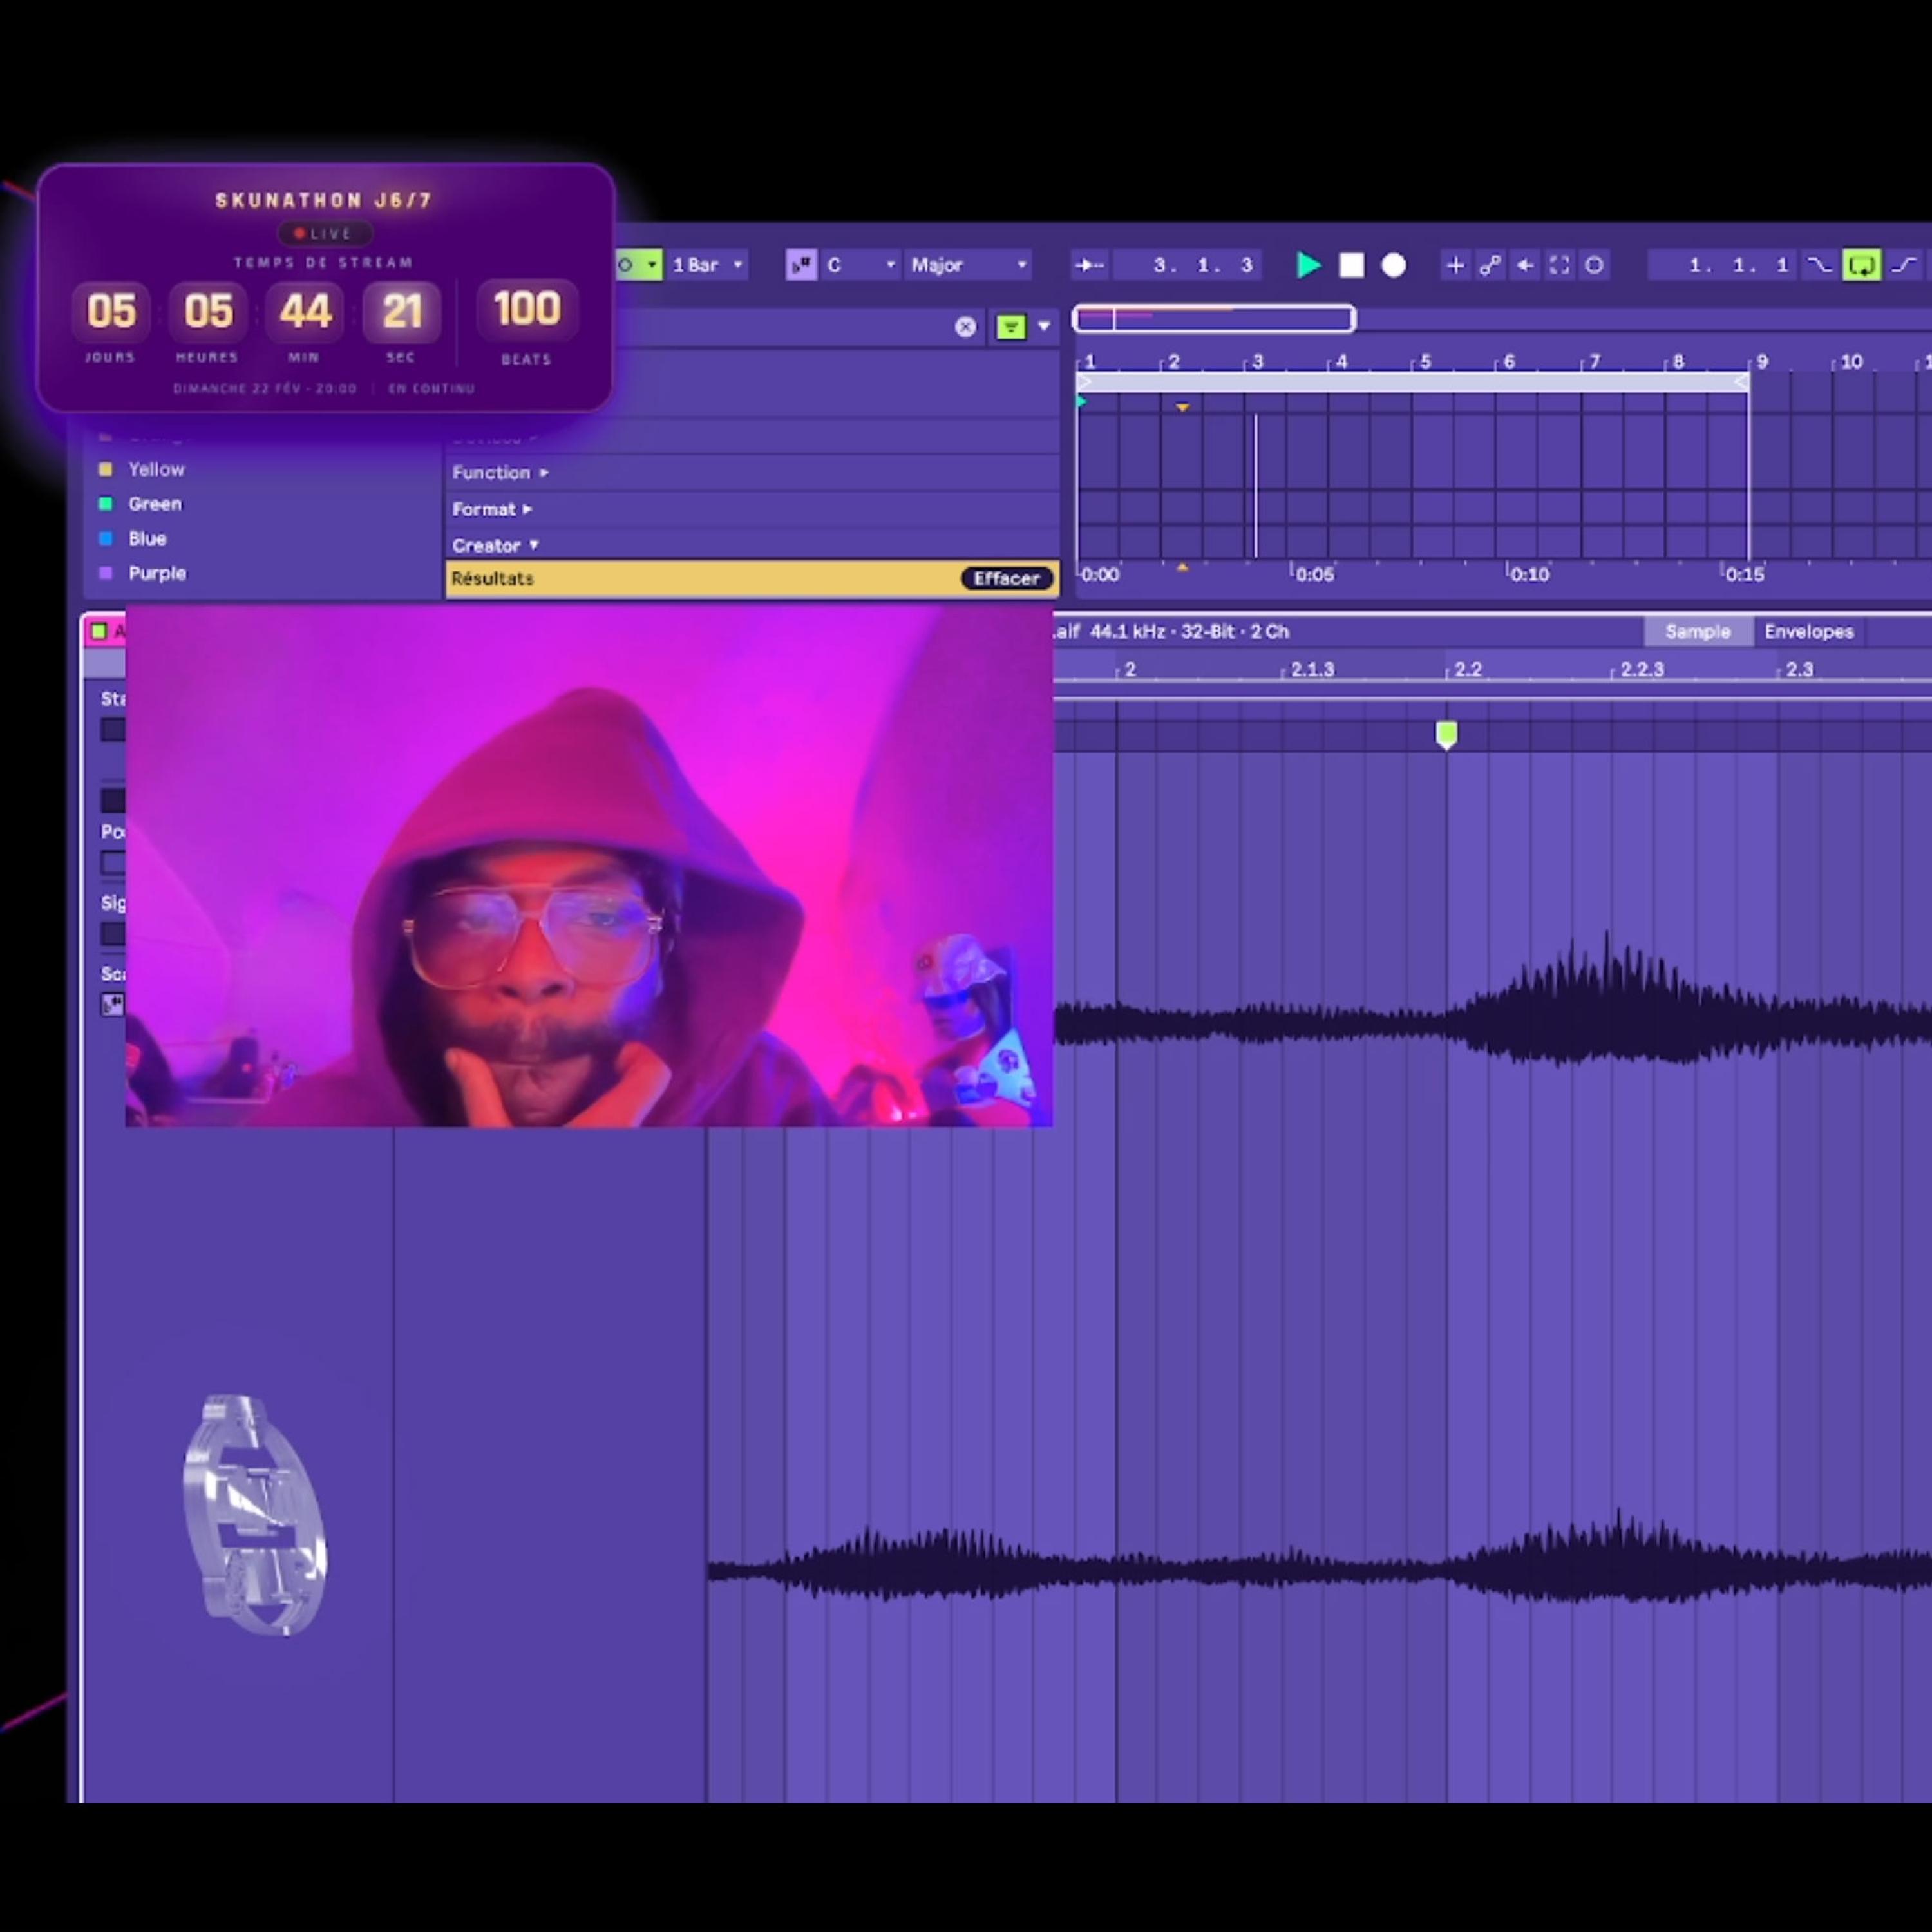Switch to the Envelopes tab
This screenshot has width=1932, height=1932.
click(x=1808, y=631)
